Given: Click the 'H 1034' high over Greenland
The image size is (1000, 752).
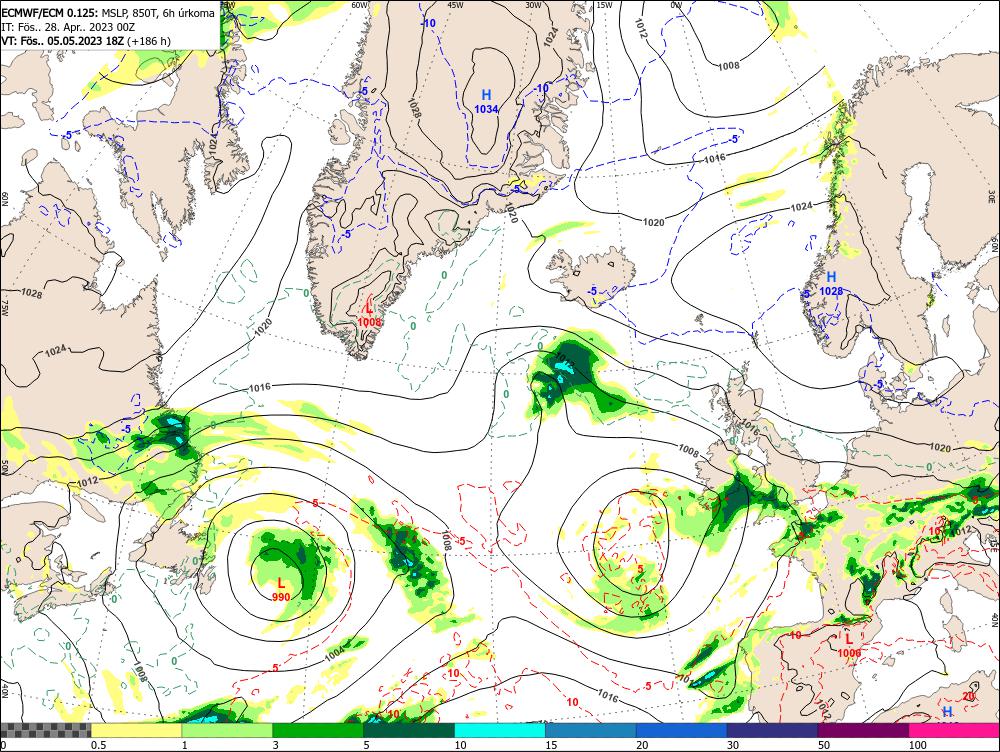Looking at the screenshot, I should 486,101.
